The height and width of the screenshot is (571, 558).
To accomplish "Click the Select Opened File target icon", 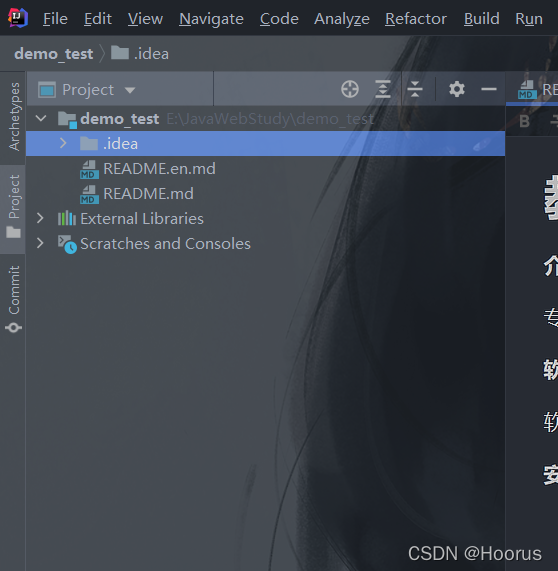I will [x=350, y=89].
